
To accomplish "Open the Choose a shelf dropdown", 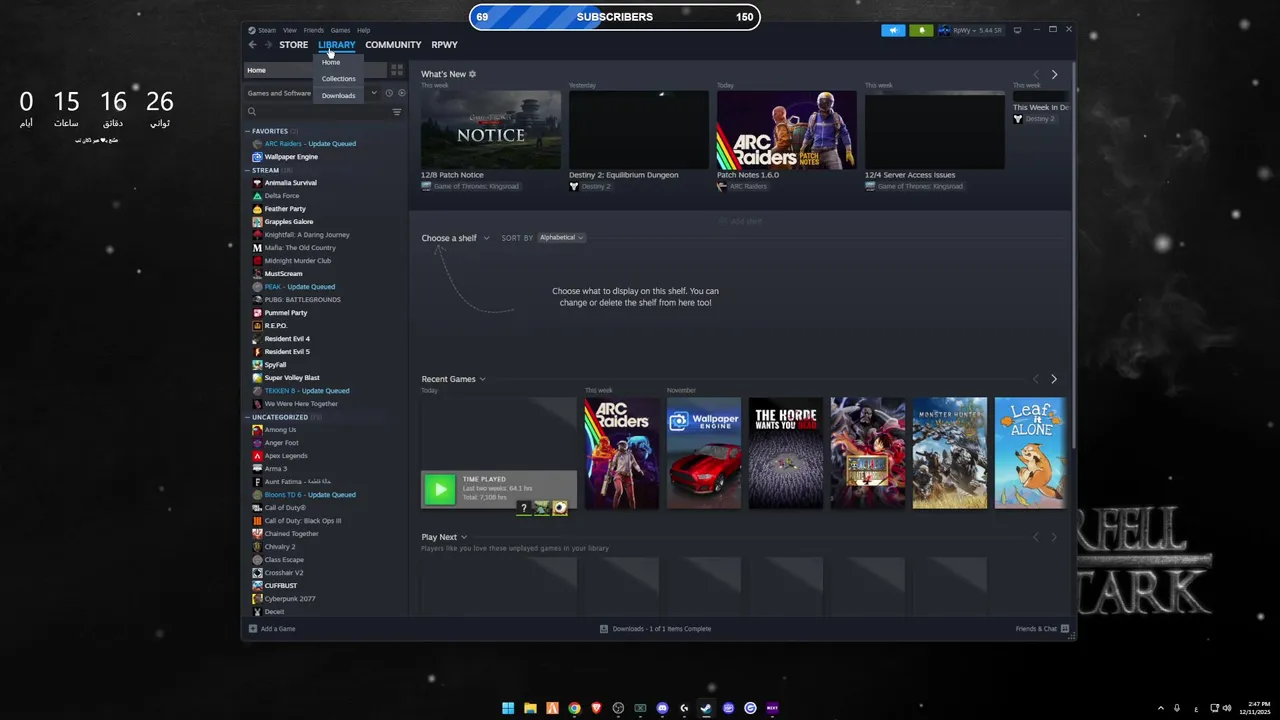I will coord(455,238).
